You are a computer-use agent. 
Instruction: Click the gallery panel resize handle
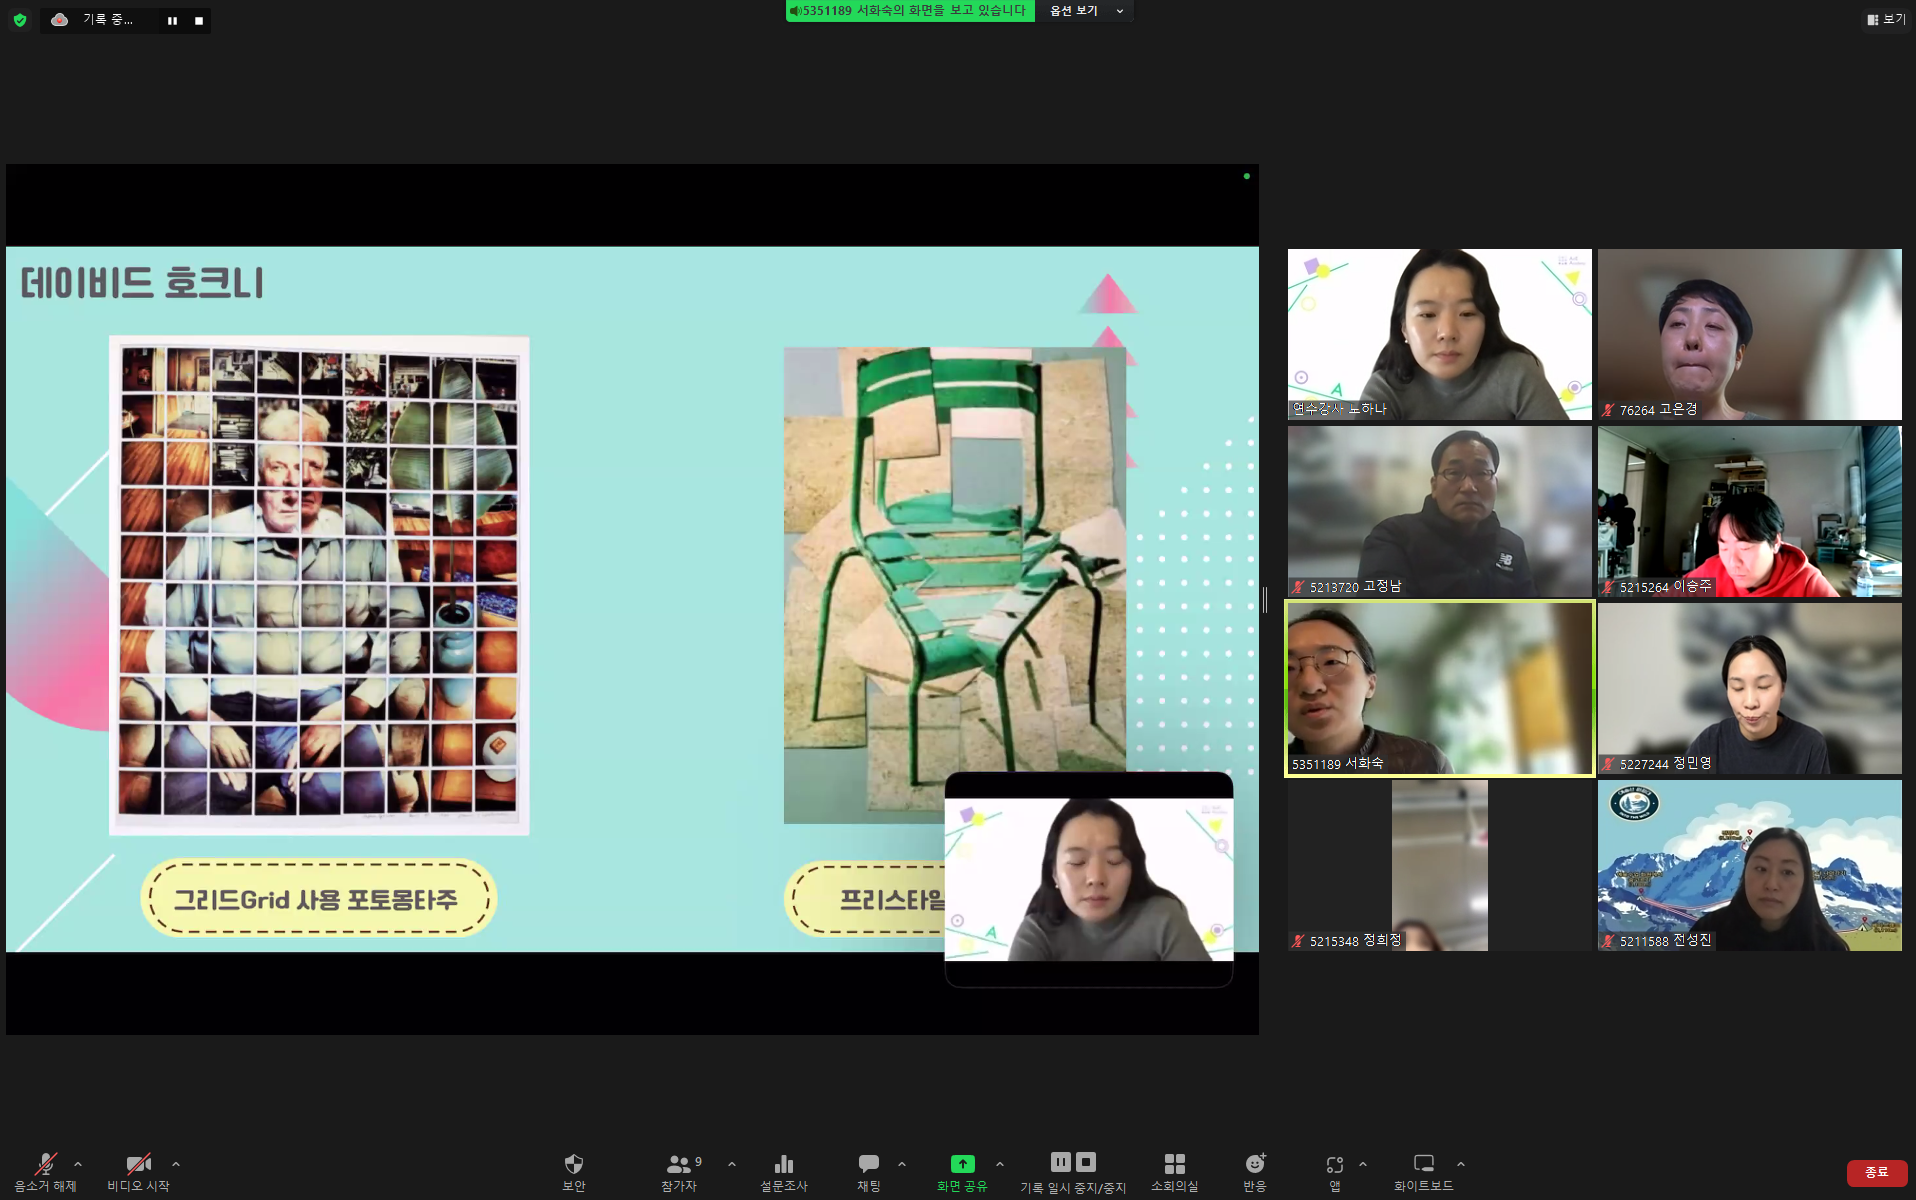[x=1265, y=600]
